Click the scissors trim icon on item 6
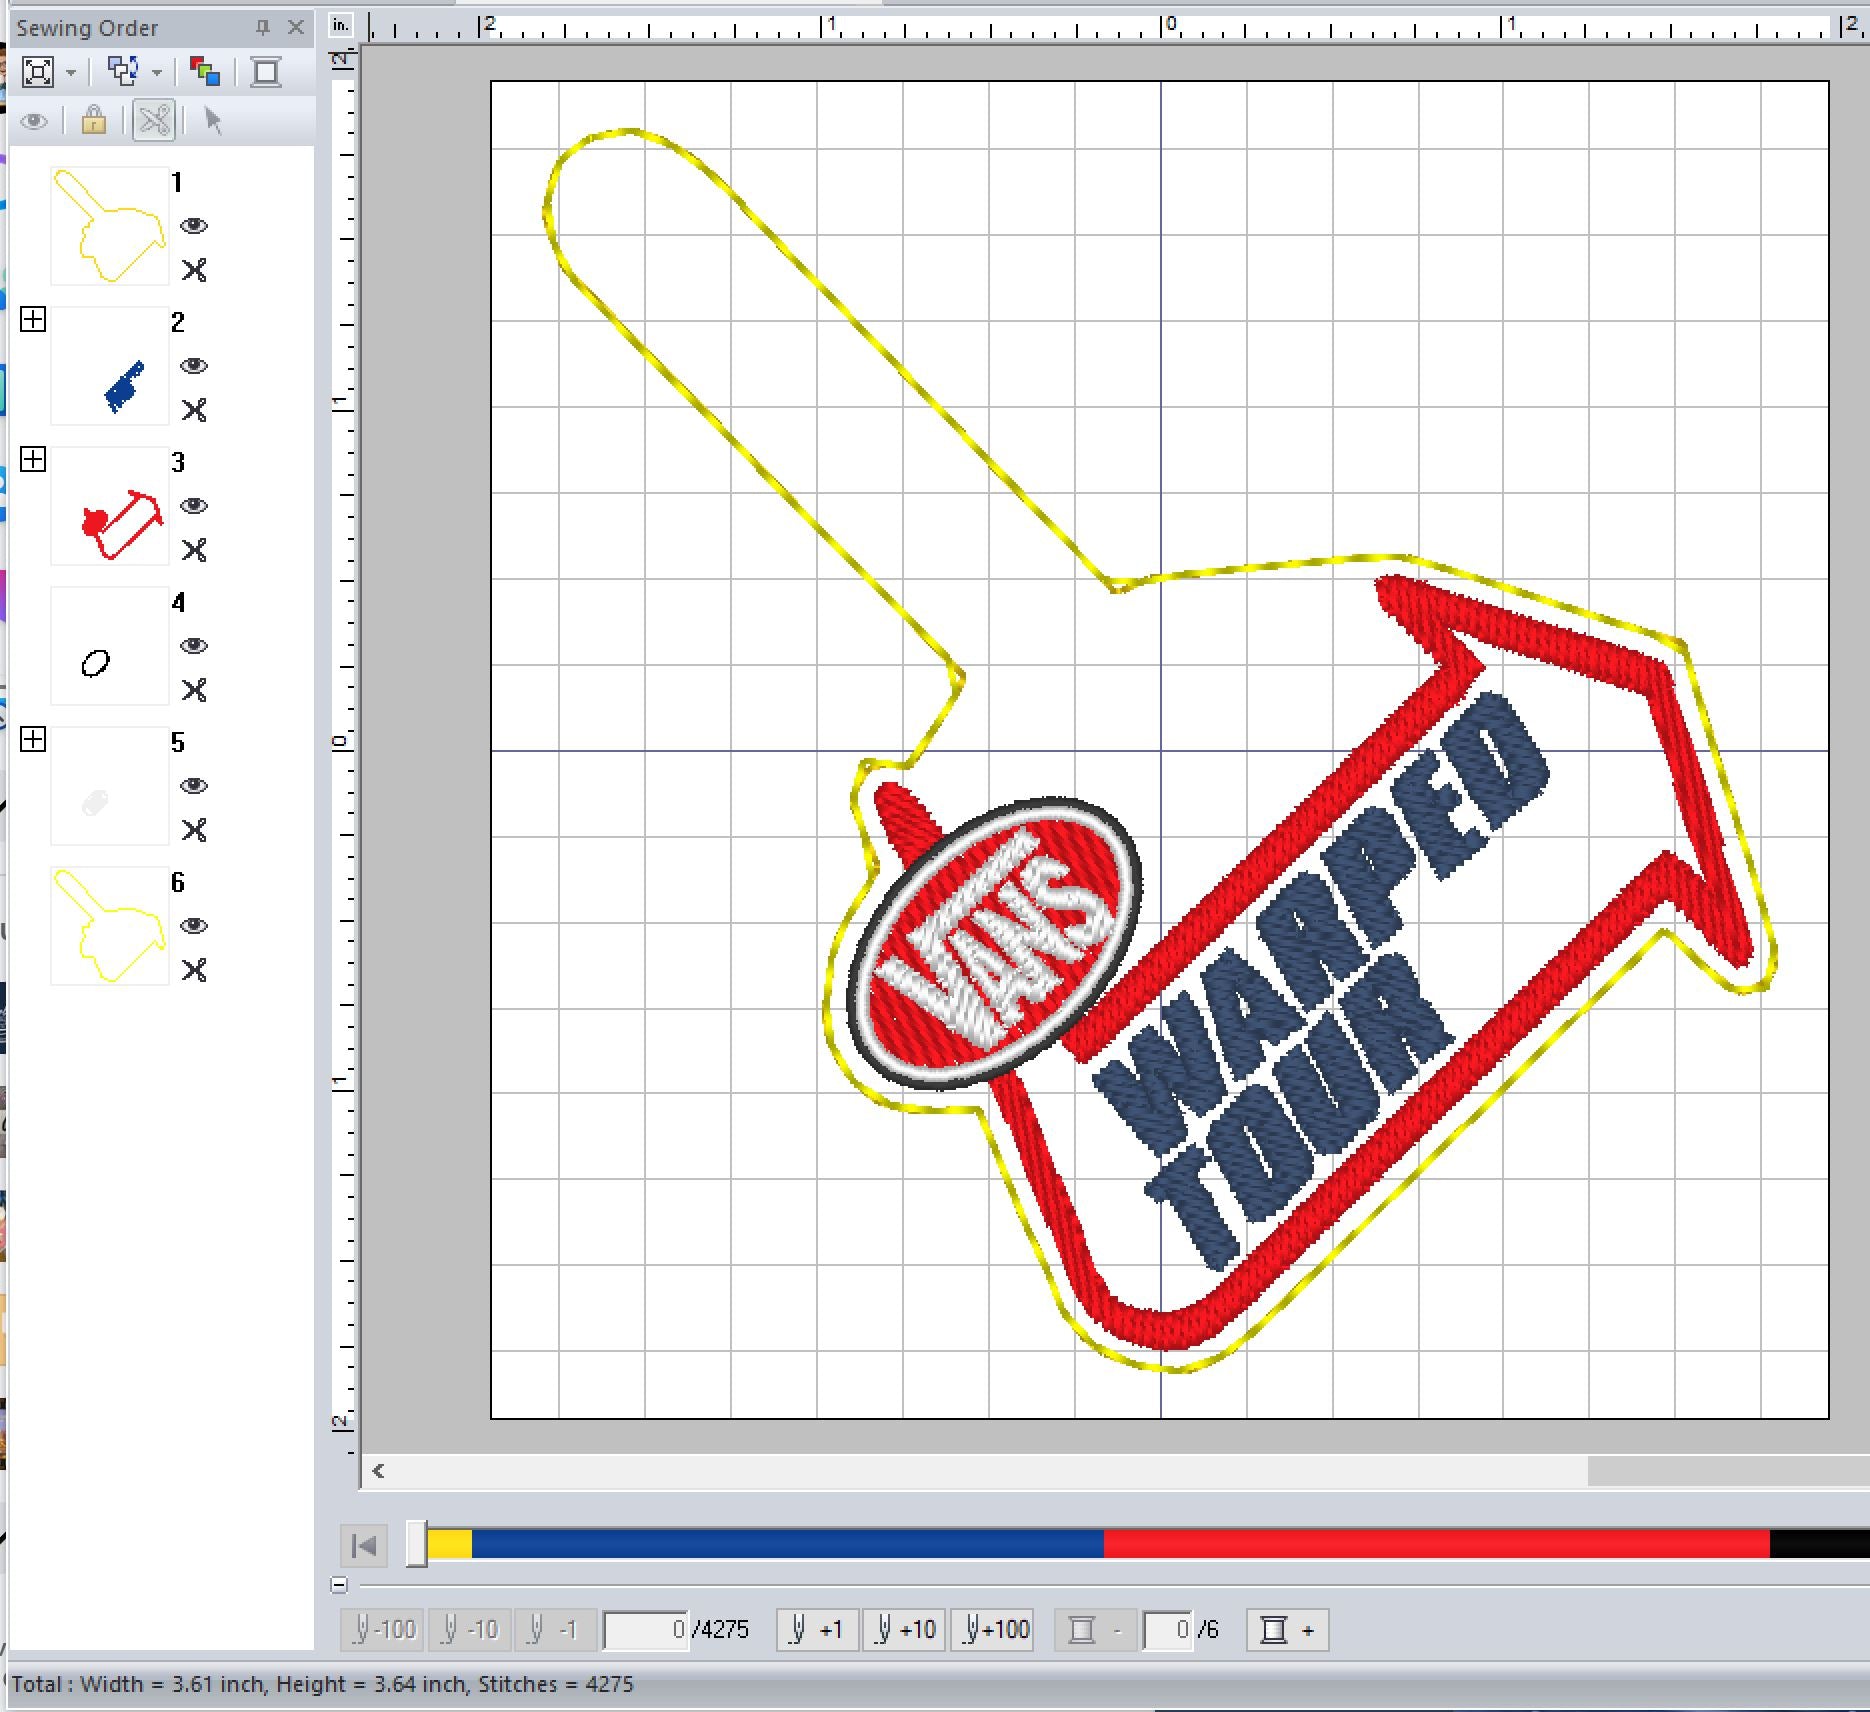The height and width of the screenshot is (1712, 1870). tap(194, 970)
